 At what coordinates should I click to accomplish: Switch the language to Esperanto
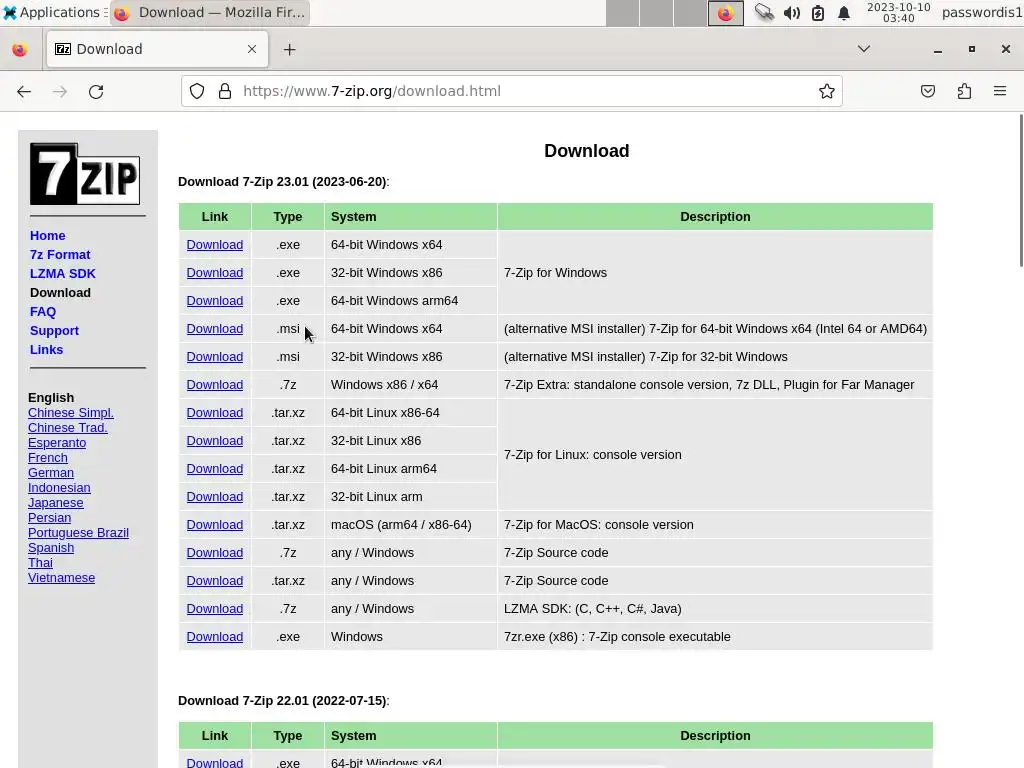[x=57, y=443]
